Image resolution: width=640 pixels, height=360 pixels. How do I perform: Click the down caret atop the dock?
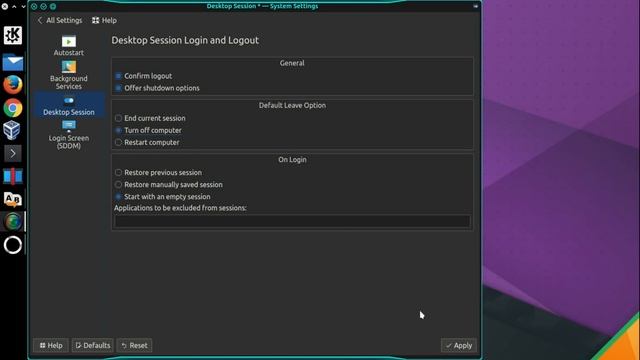click(23, 7)
